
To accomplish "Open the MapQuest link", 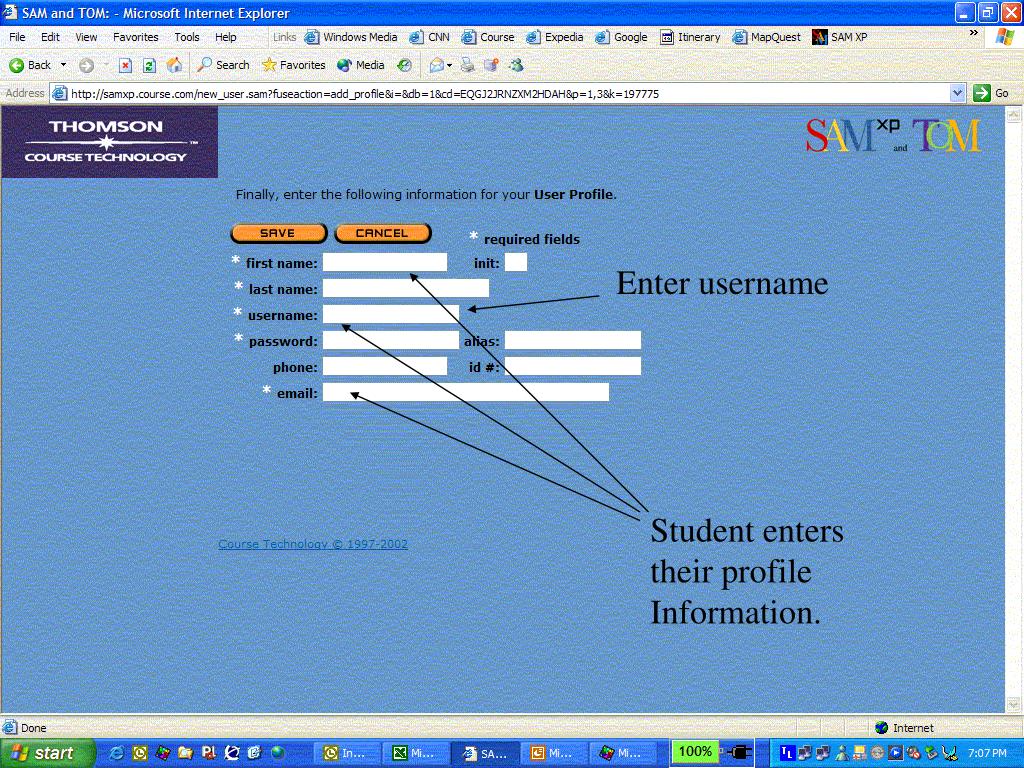I will [767, 37].
